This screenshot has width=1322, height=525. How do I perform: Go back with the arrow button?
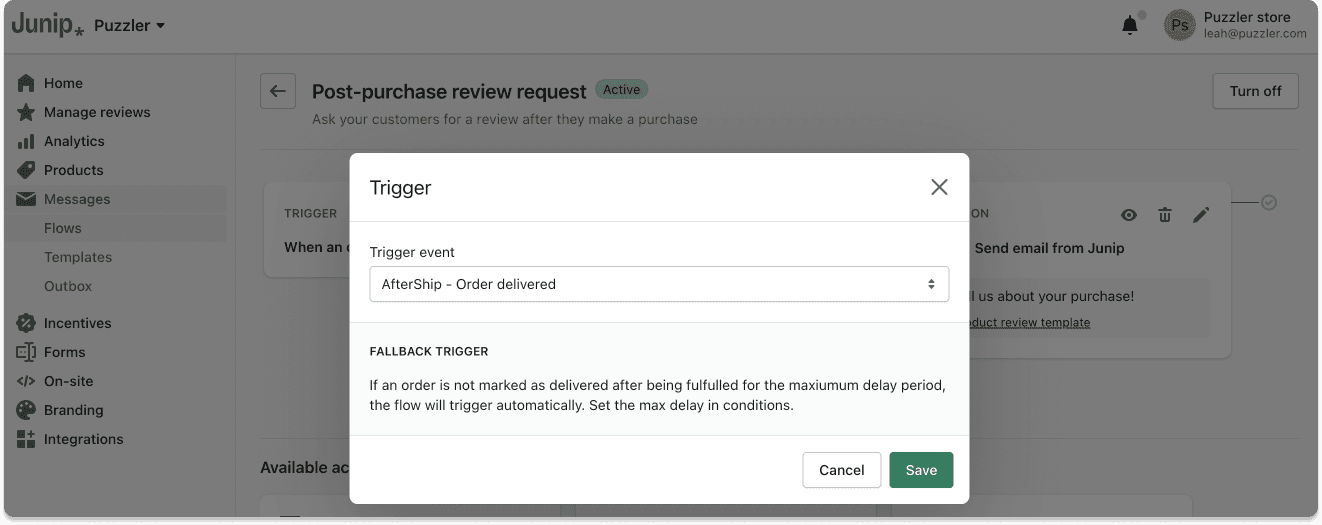pos(278,91)
